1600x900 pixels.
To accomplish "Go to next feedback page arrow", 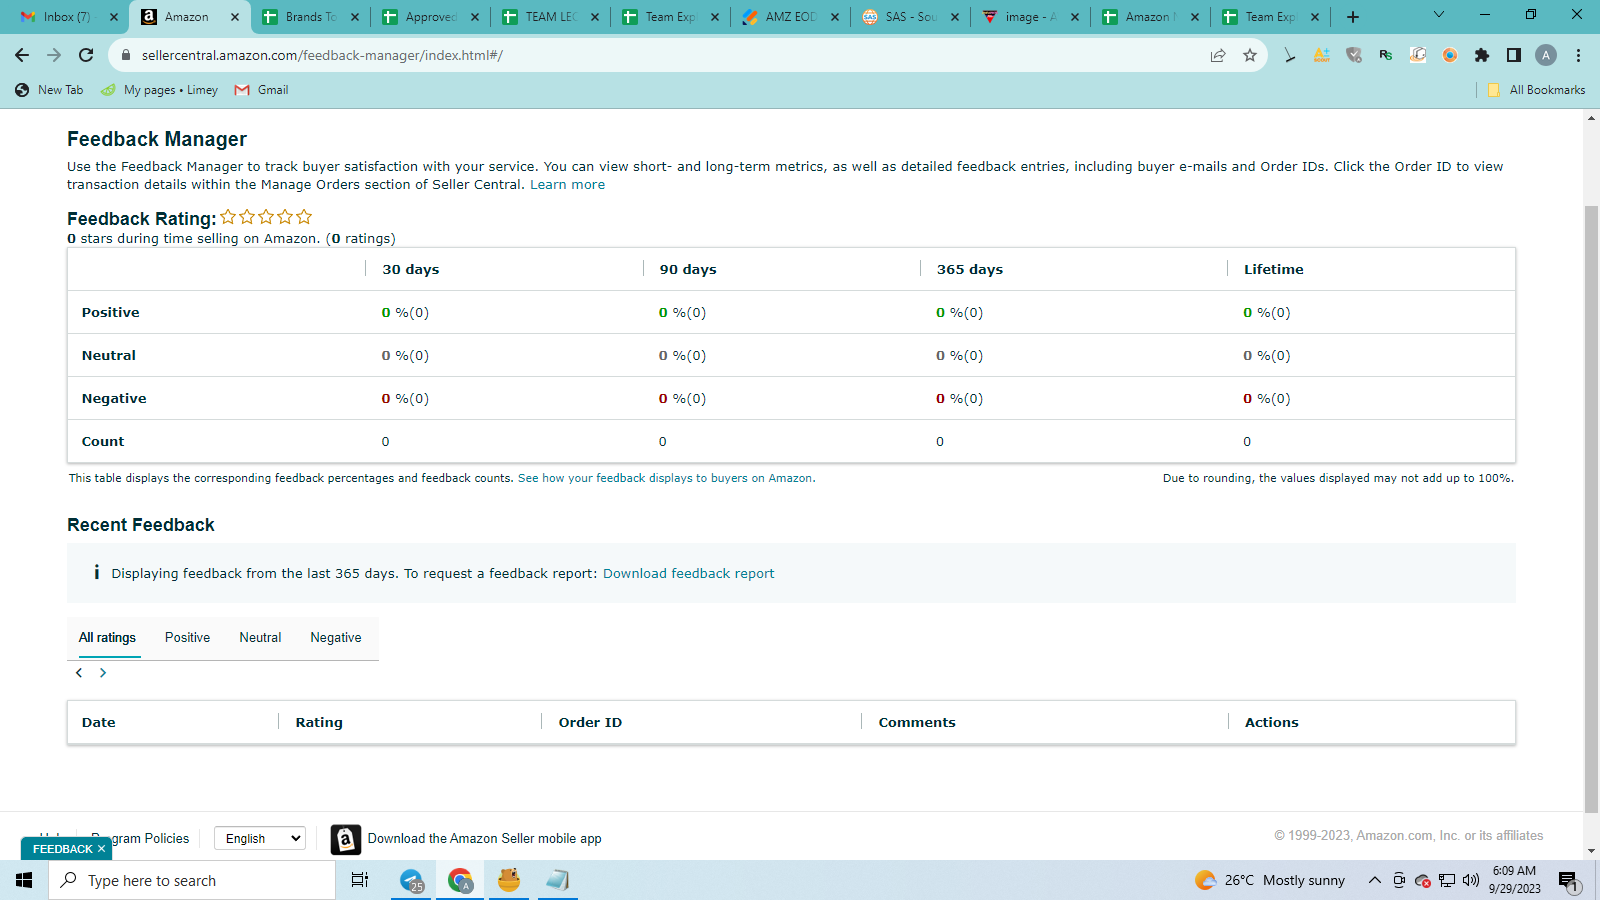I will [102, 673].
